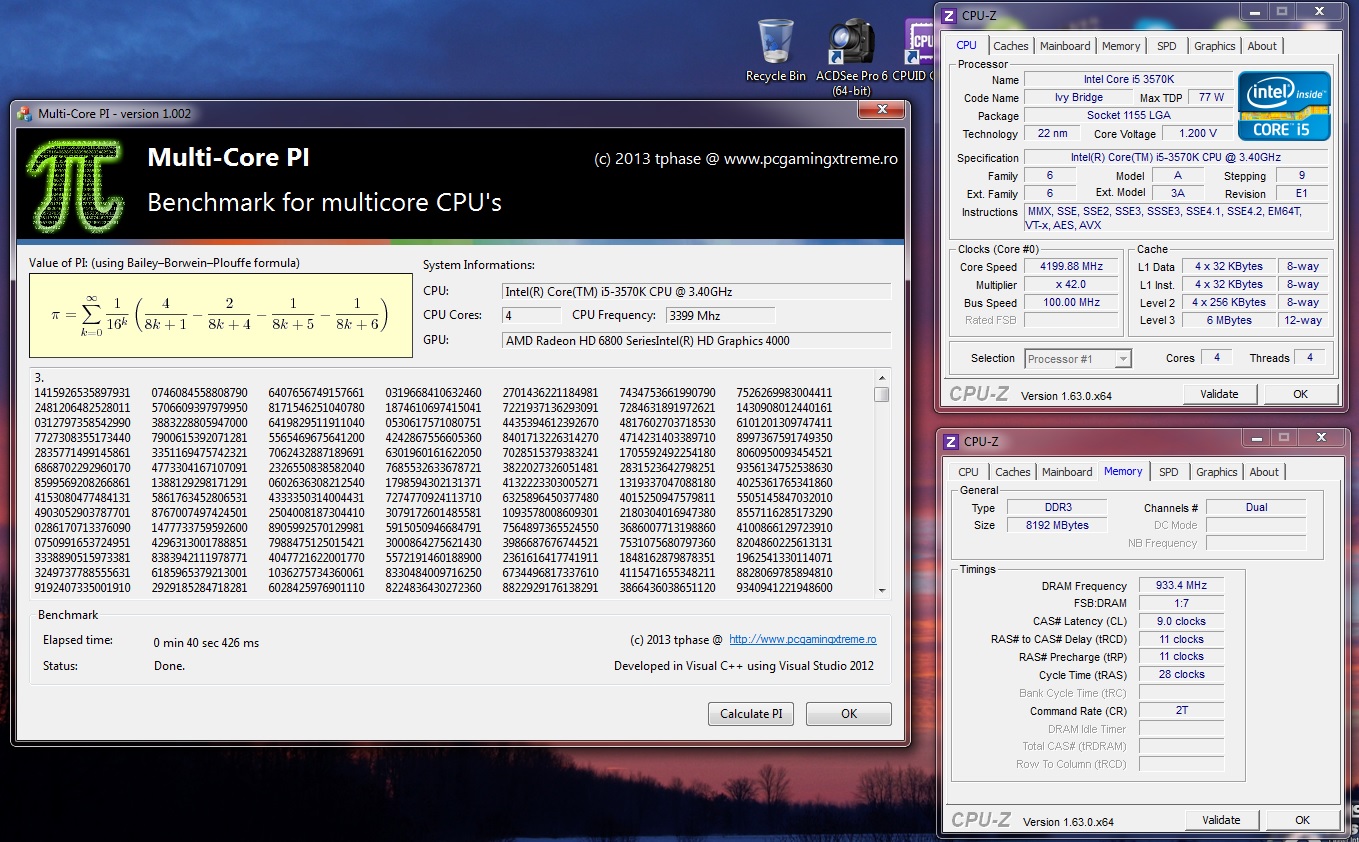Click Validate in the upper CPU-Z window
This screenshot has width=1359, height=842.
(1219, 394)
